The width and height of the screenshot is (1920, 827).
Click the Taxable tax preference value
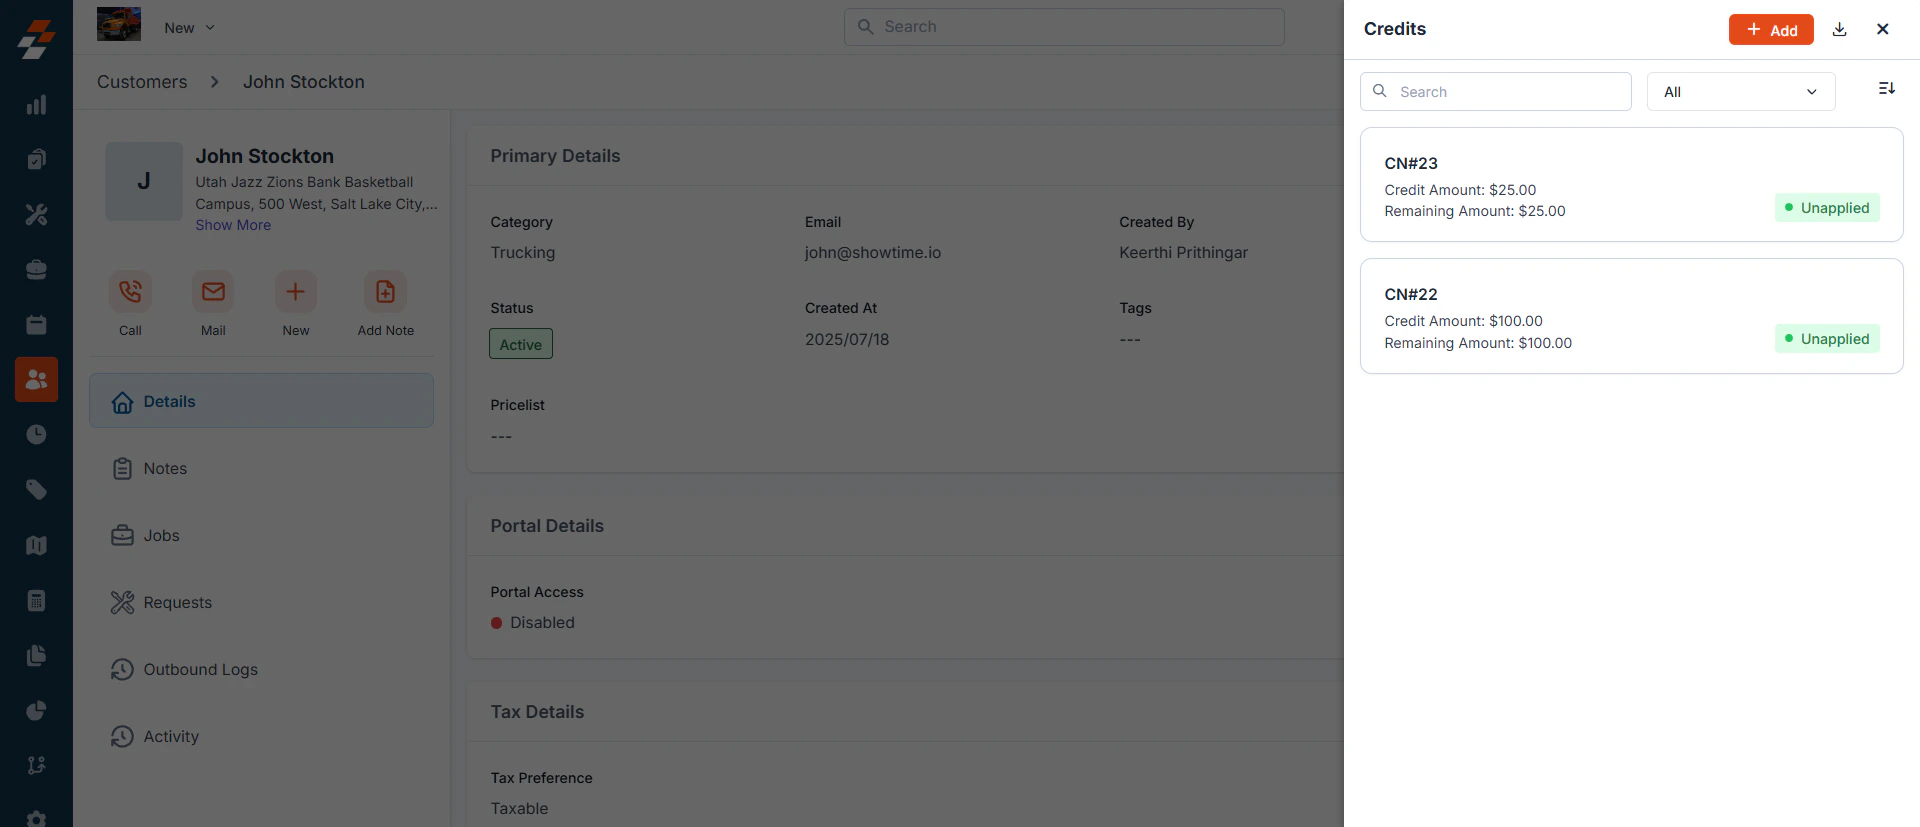pyautogui.click(x=519, y=809)
